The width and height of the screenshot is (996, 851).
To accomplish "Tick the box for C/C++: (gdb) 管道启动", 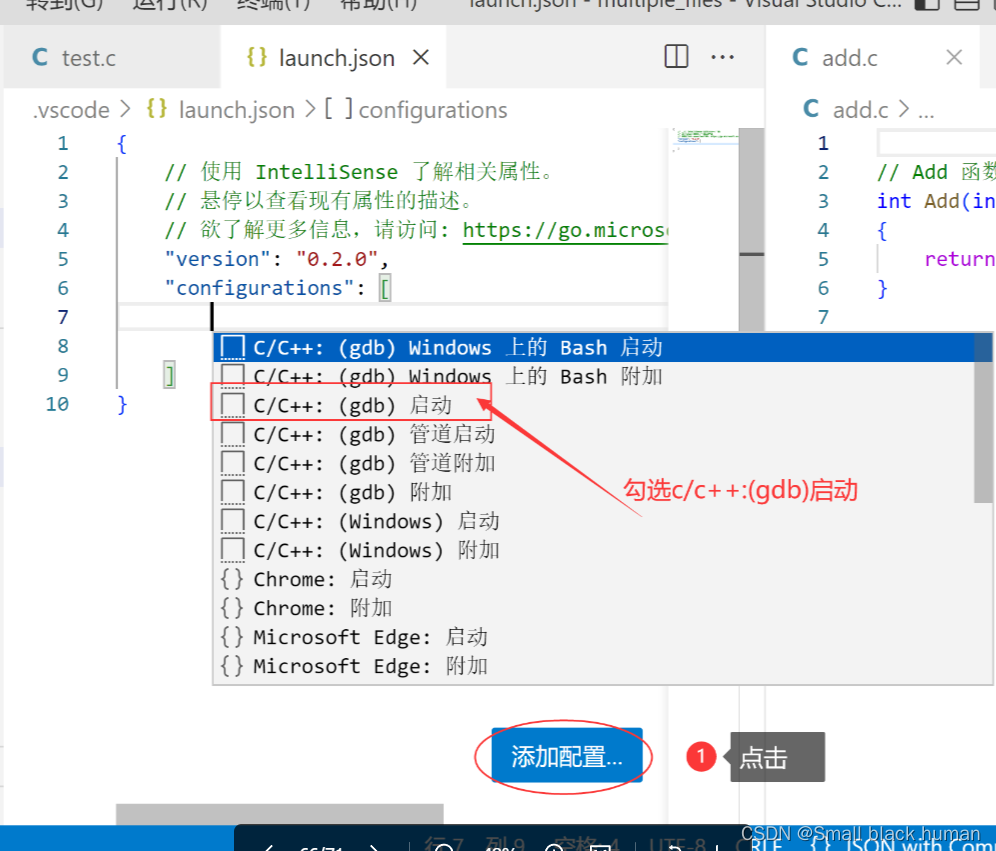I will pos(232,434).
